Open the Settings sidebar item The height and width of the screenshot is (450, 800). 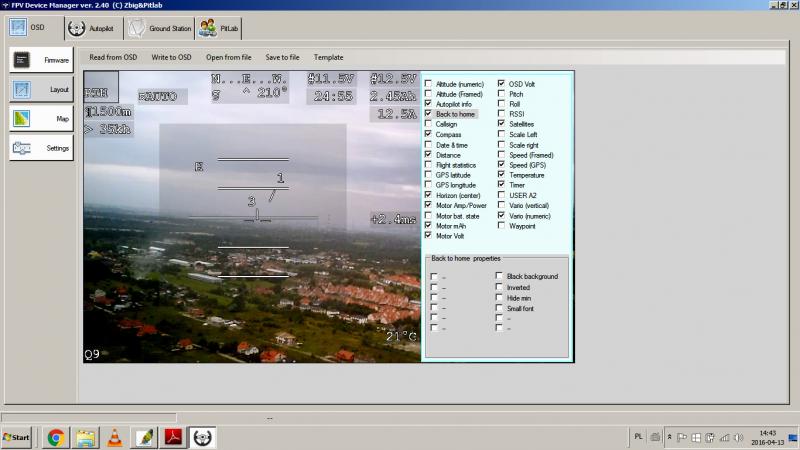pos(41,148)
